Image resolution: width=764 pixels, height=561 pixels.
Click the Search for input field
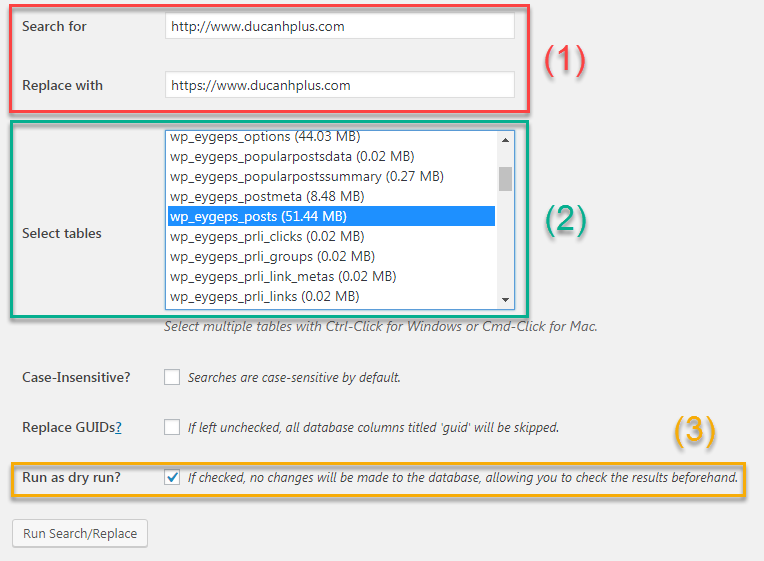339,26
